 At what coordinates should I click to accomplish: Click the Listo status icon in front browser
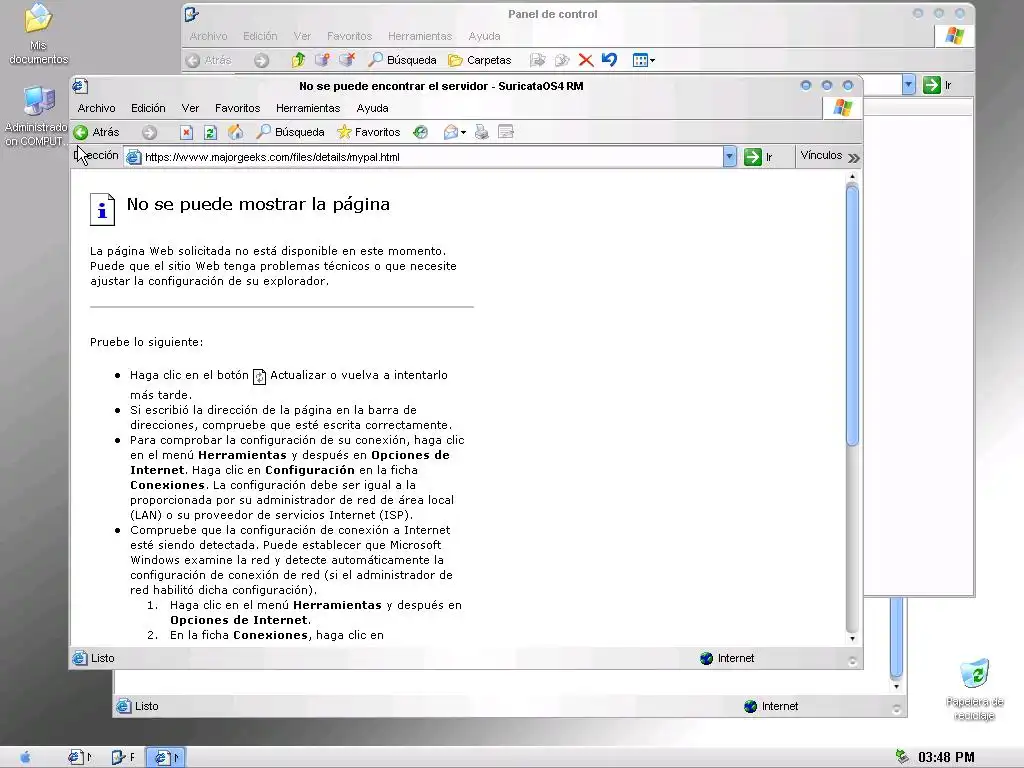click(80, 658)
